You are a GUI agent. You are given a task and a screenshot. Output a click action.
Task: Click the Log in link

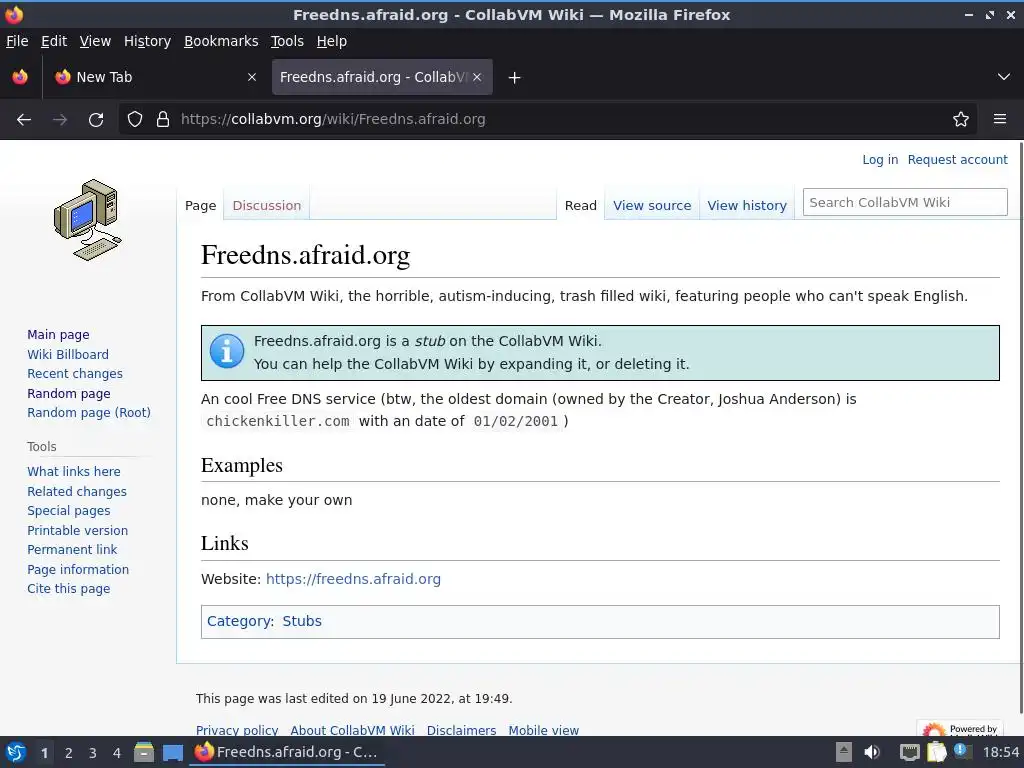[x=880, y=160]
